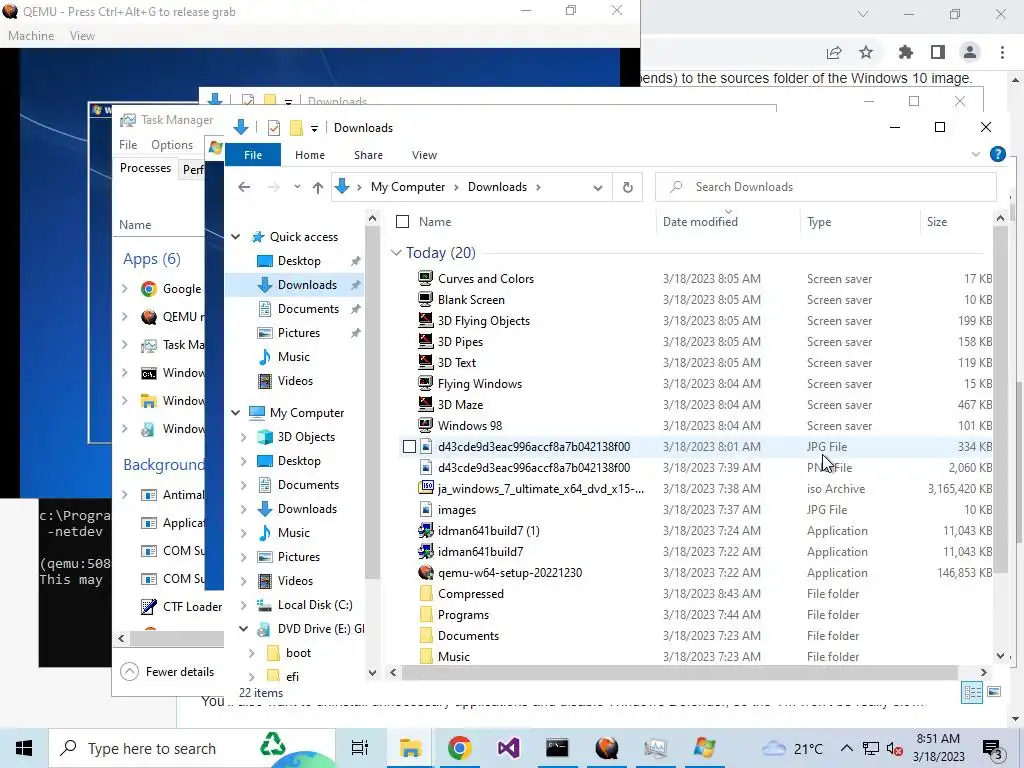Click the Properties quick access toolbar icon
This screenshot has height=768, width=1024.
[x=274, y=128]
